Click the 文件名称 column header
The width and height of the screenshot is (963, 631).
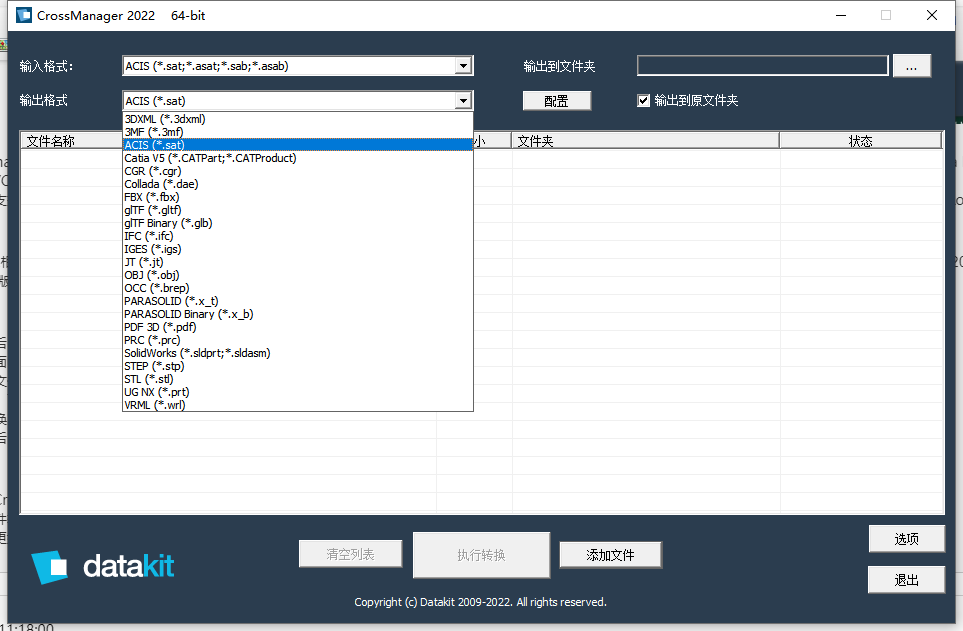pos(72,141)
